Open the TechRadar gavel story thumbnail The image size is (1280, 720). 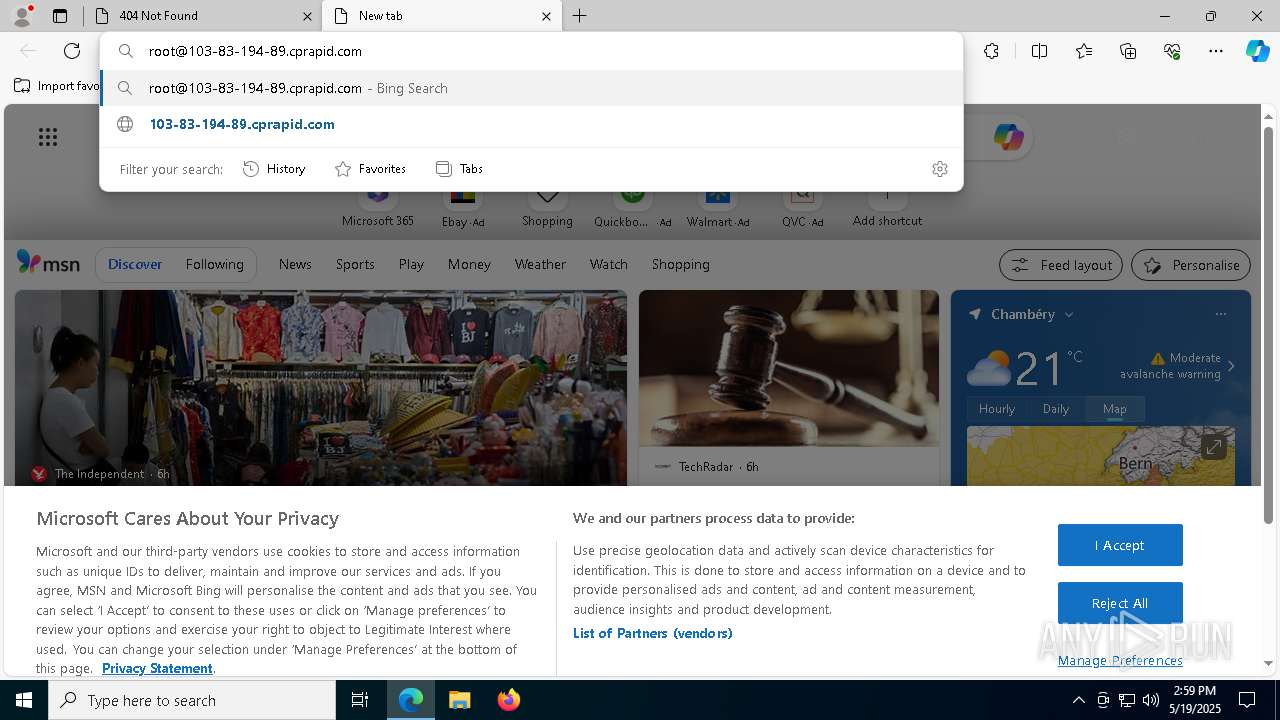tap(789, 368)
